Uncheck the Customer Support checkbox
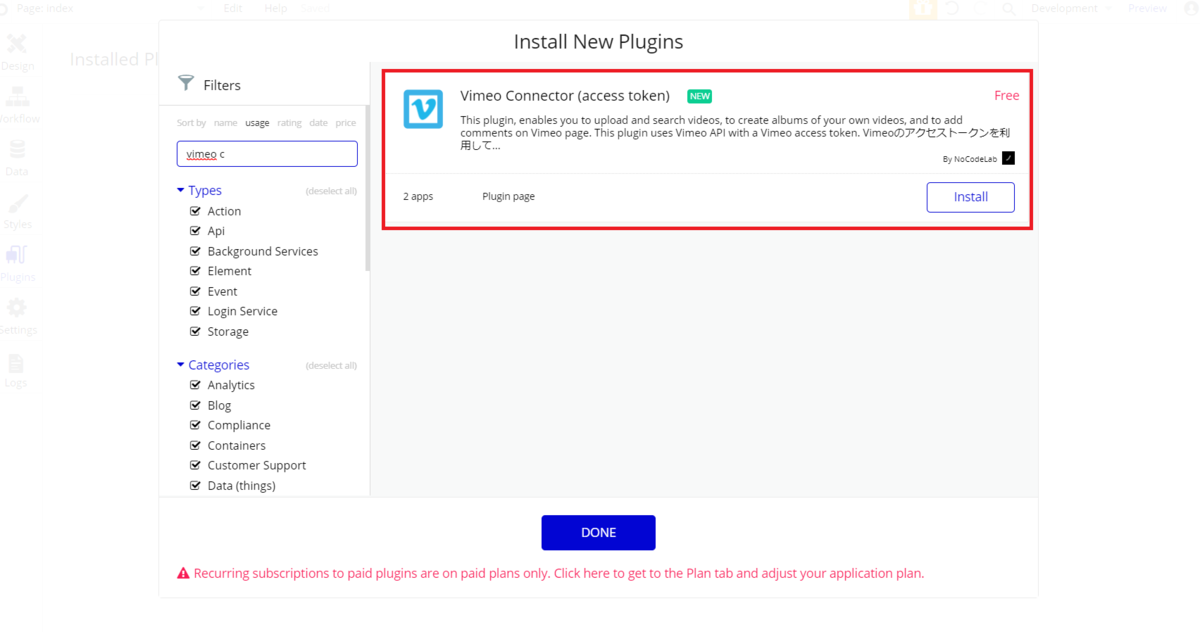The width and height of the screenshot is (1200, 632). [x=196, y=465]
